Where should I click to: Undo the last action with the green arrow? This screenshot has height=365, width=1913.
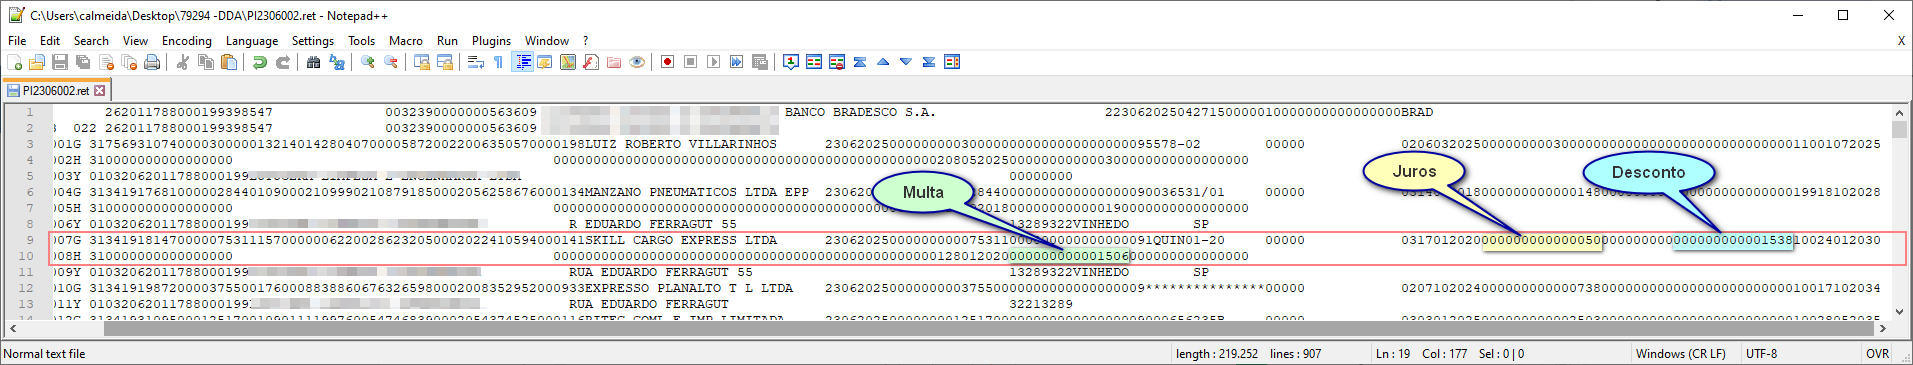point(260,62)
